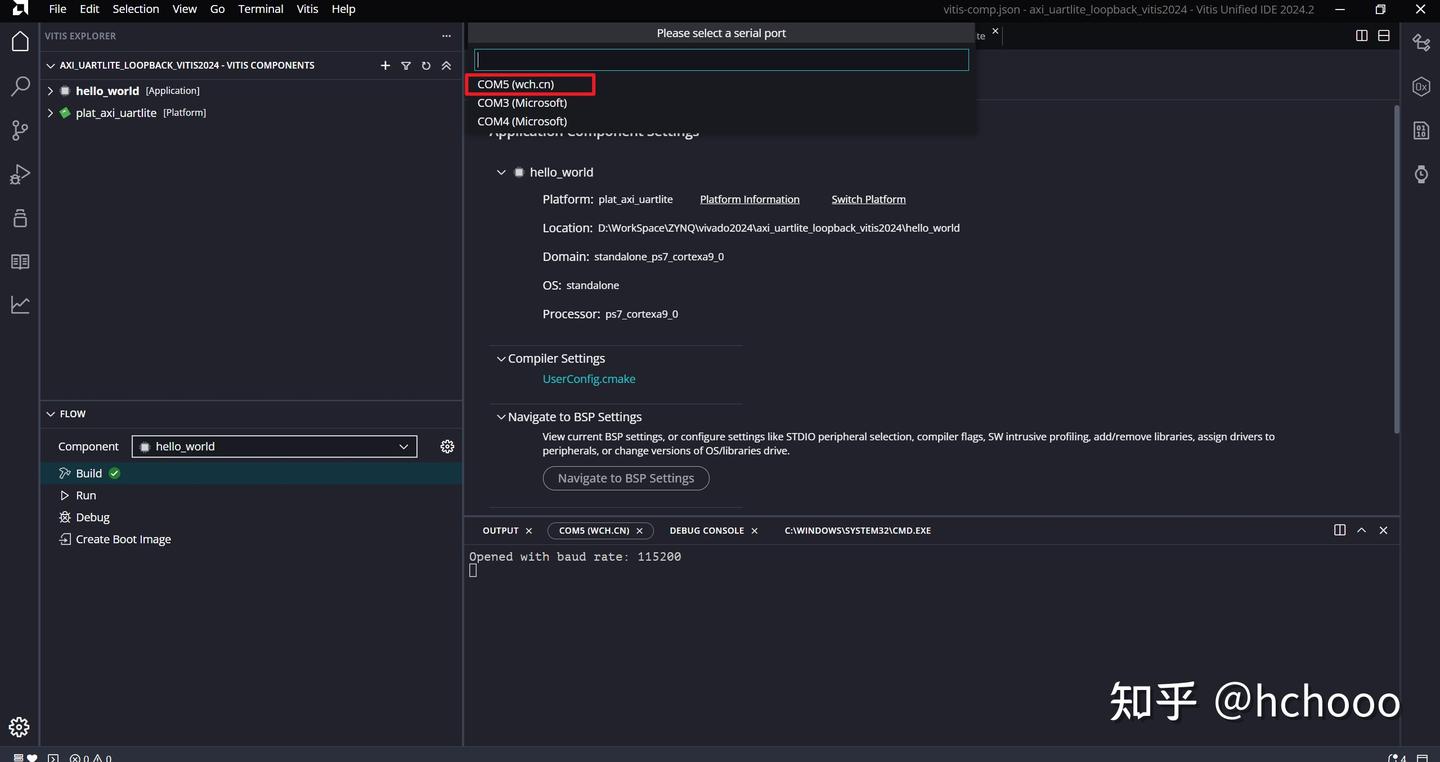Click the terminal icon in status bar
Viewport: 1440px width, 762px height.
(x=53, y=758)
